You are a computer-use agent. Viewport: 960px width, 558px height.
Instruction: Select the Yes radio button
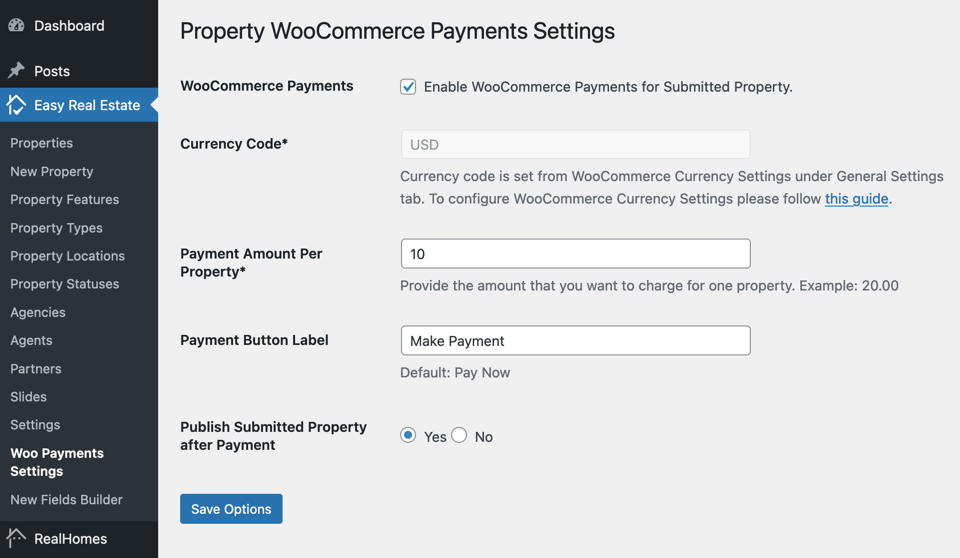pos(408,435)
